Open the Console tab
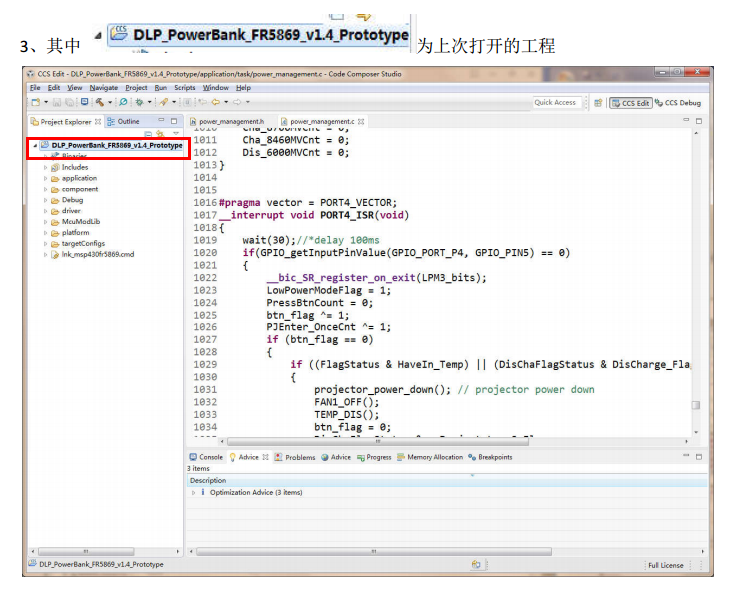The image size is (736, 597). [206, 457]
